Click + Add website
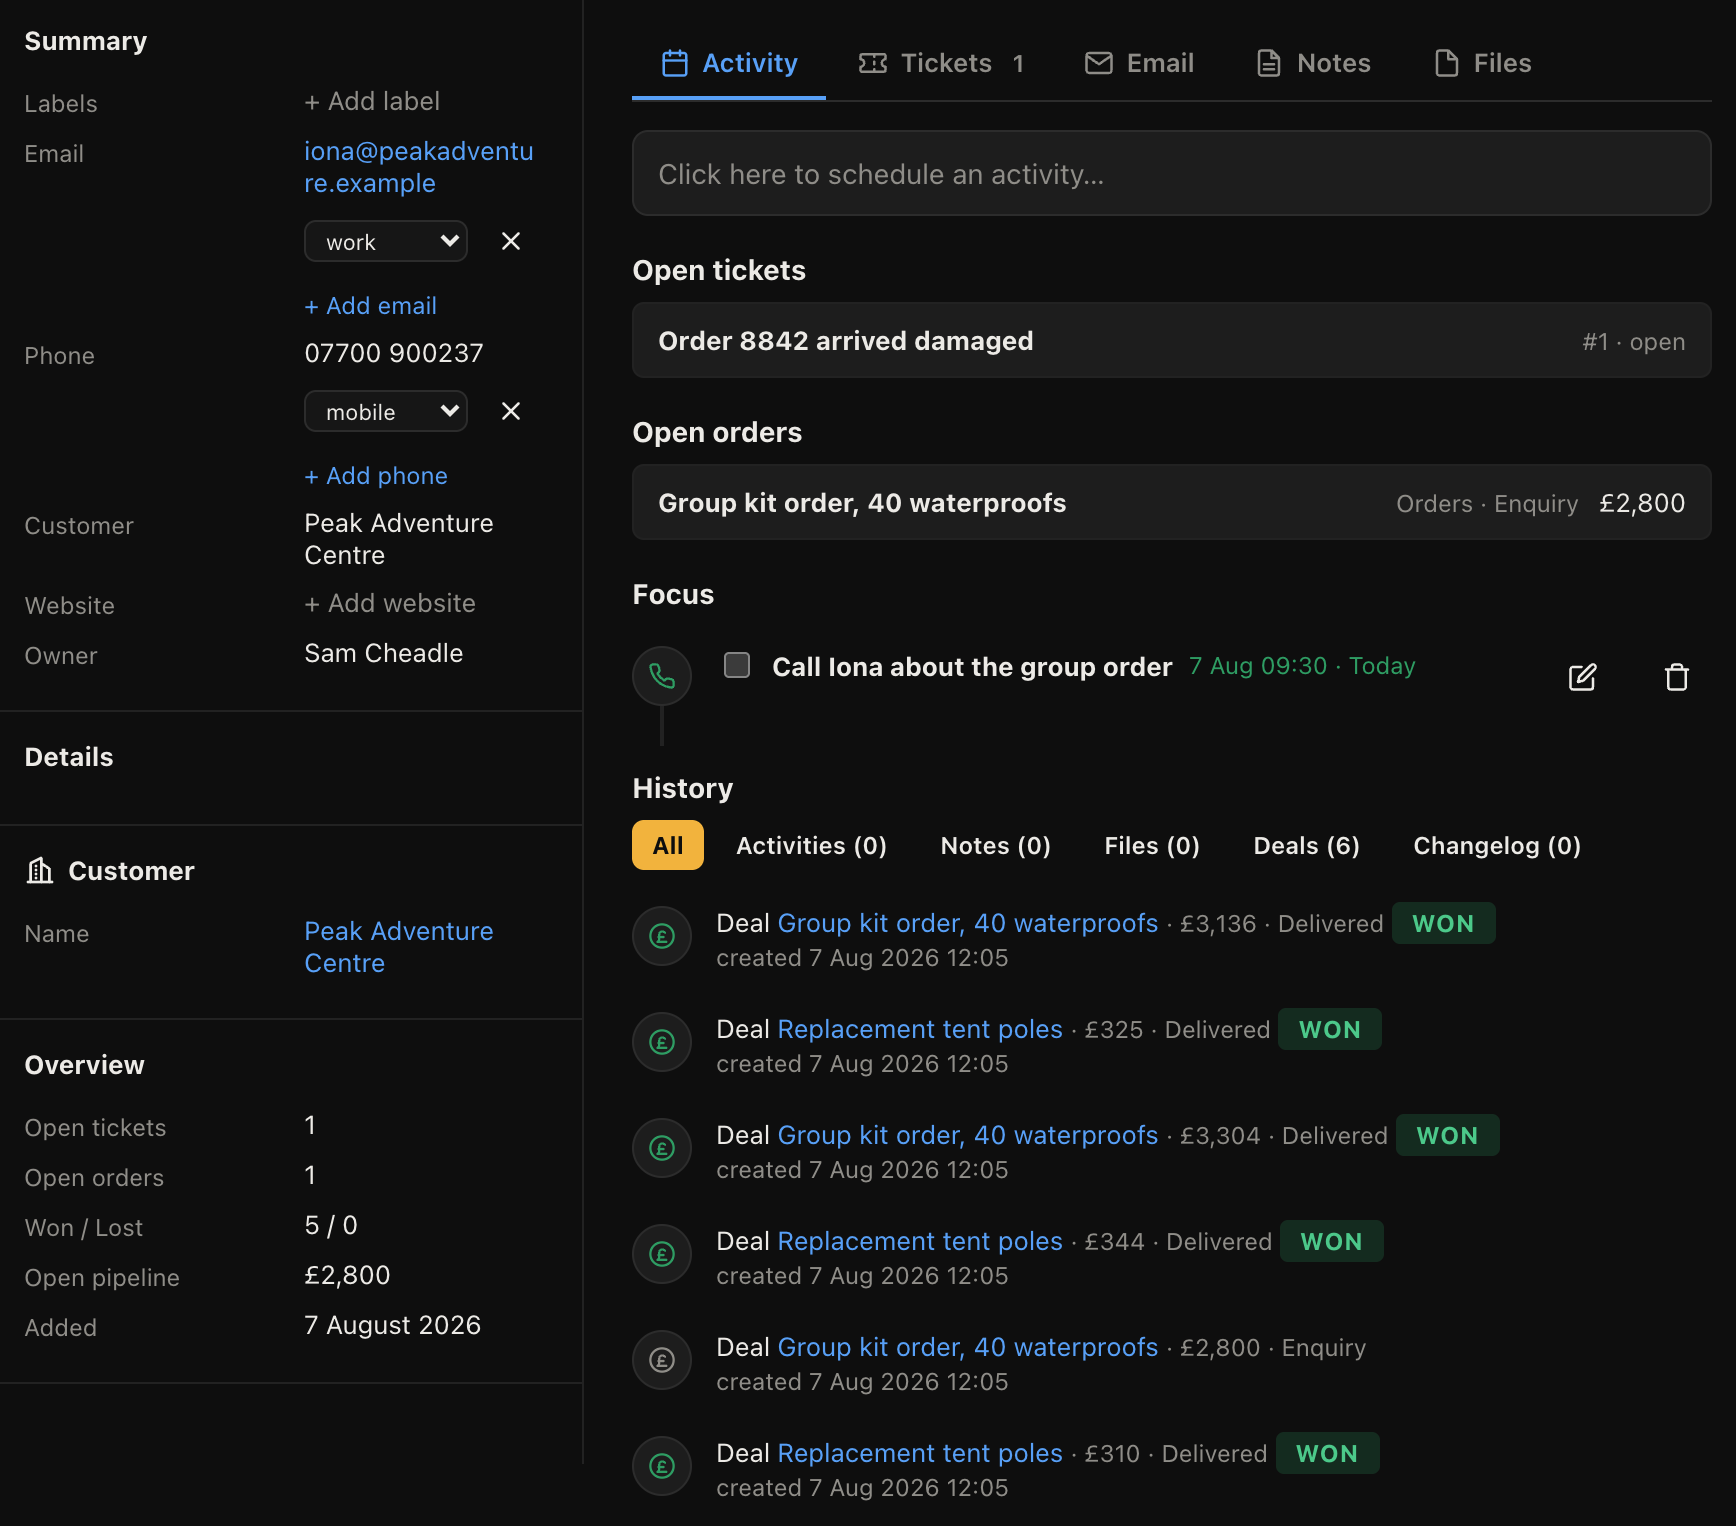The image size is (1736, 1526). tap(390, 603)
